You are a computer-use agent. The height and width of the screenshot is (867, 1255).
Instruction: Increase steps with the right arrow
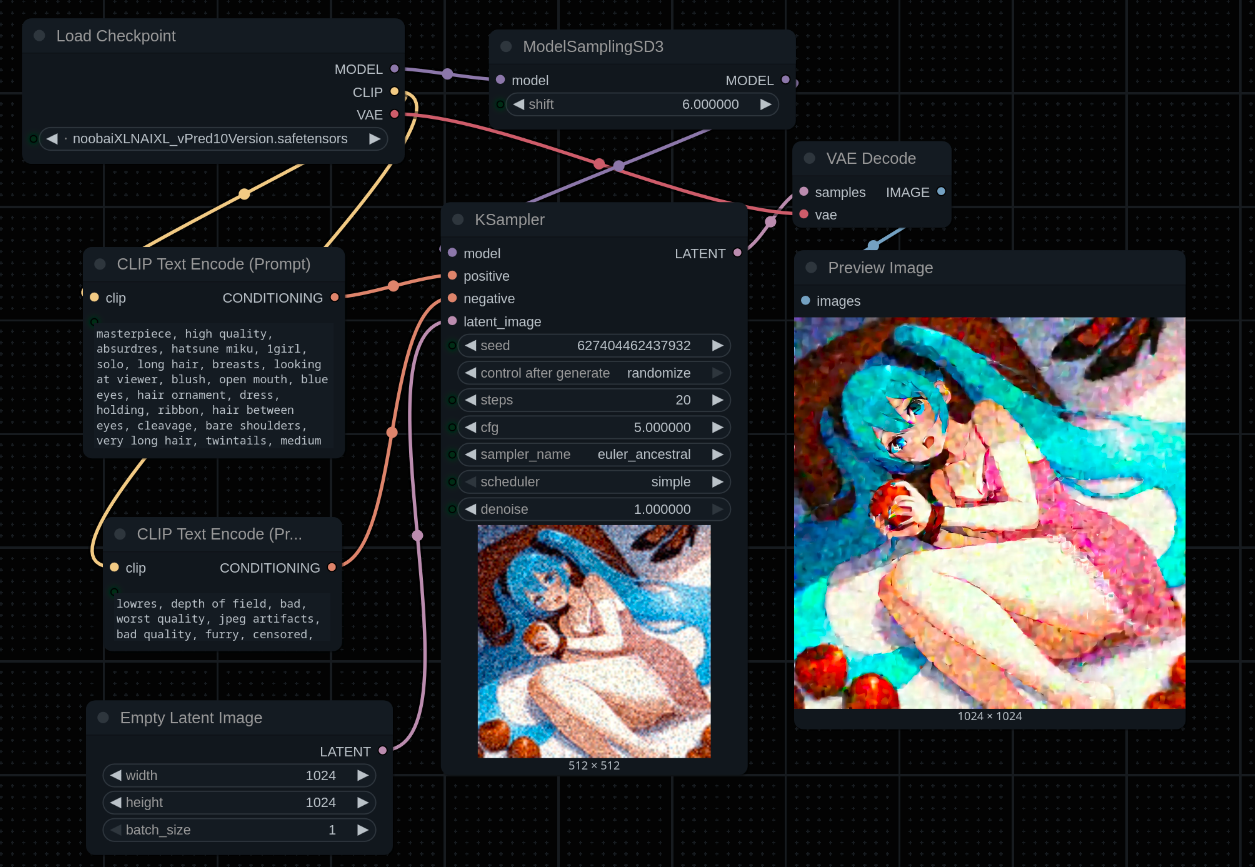[717, 400]
